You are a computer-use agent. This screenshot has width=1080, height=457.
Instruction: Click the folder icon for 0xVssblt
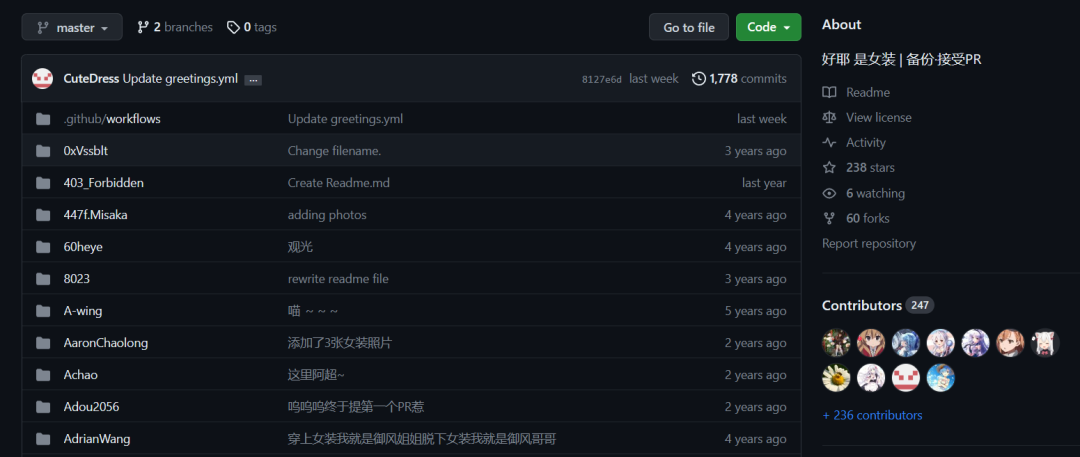pos(43,151)
